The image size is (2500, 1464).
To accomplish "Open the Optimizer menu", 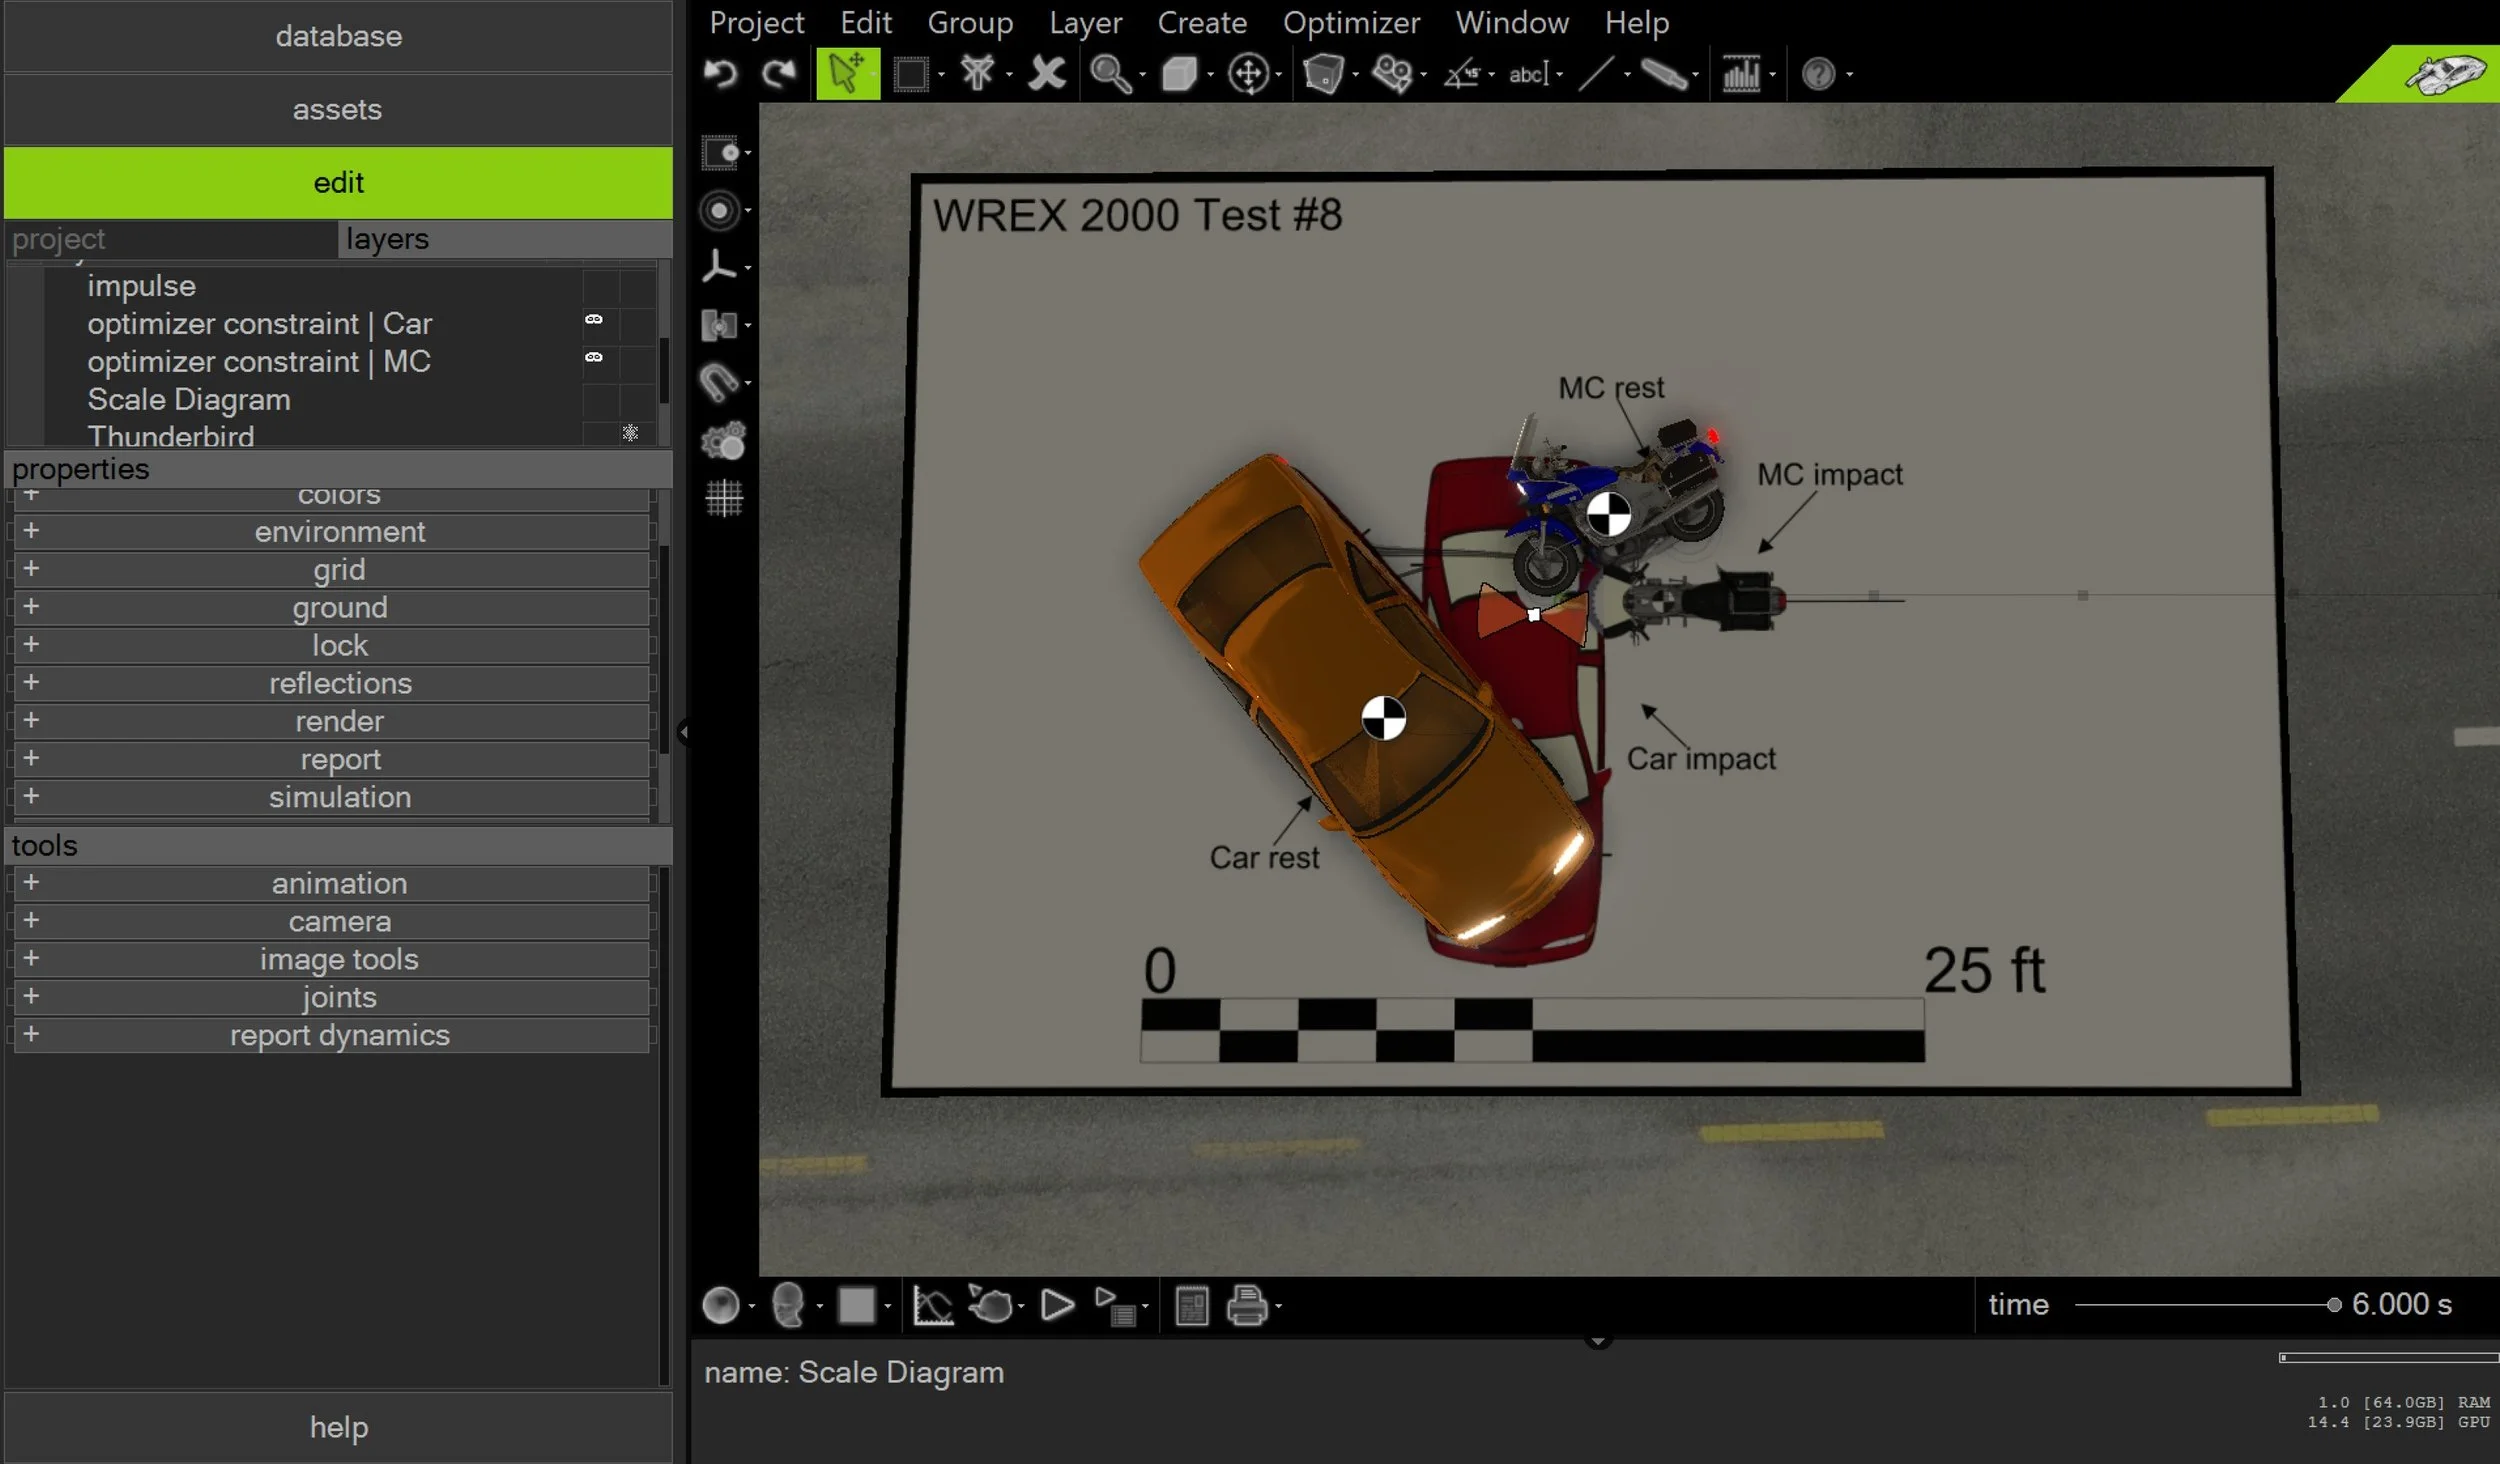I will tap(1350, 22).
